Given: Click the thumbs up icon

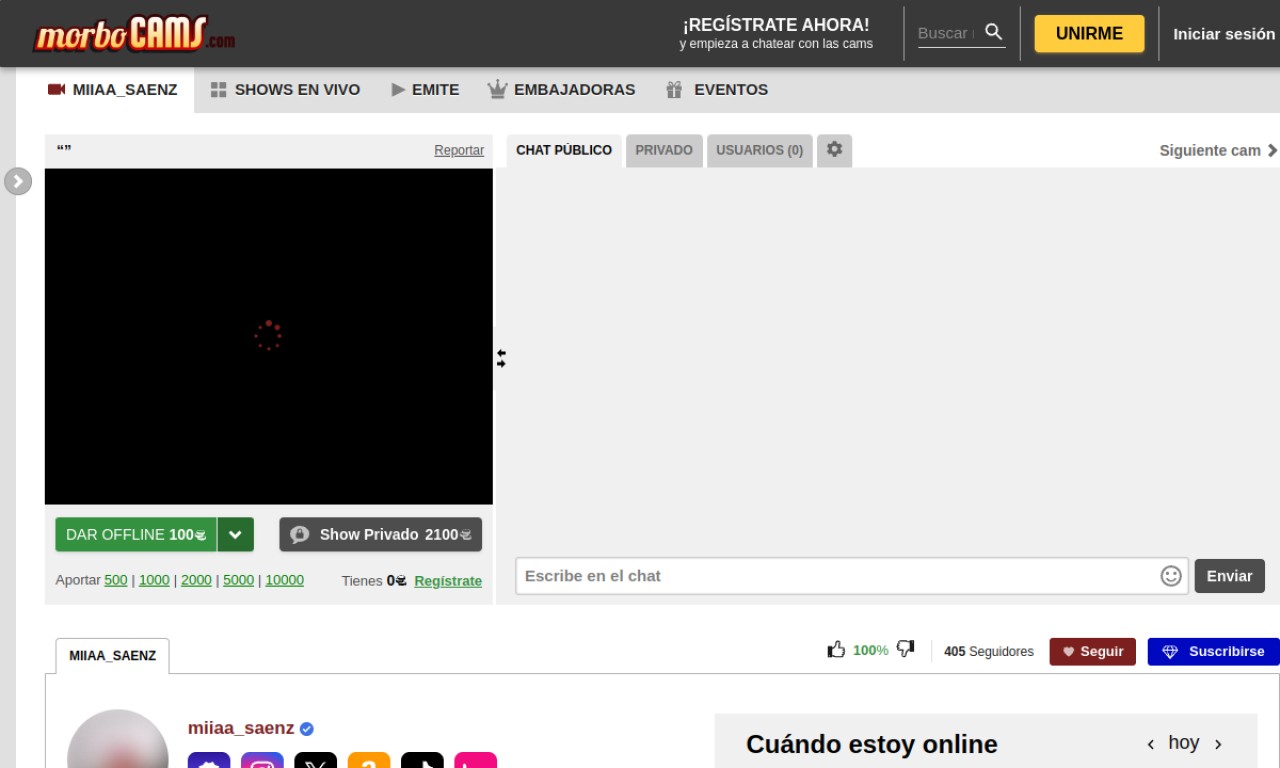Looking at the screenshot, I should (837, 650).
